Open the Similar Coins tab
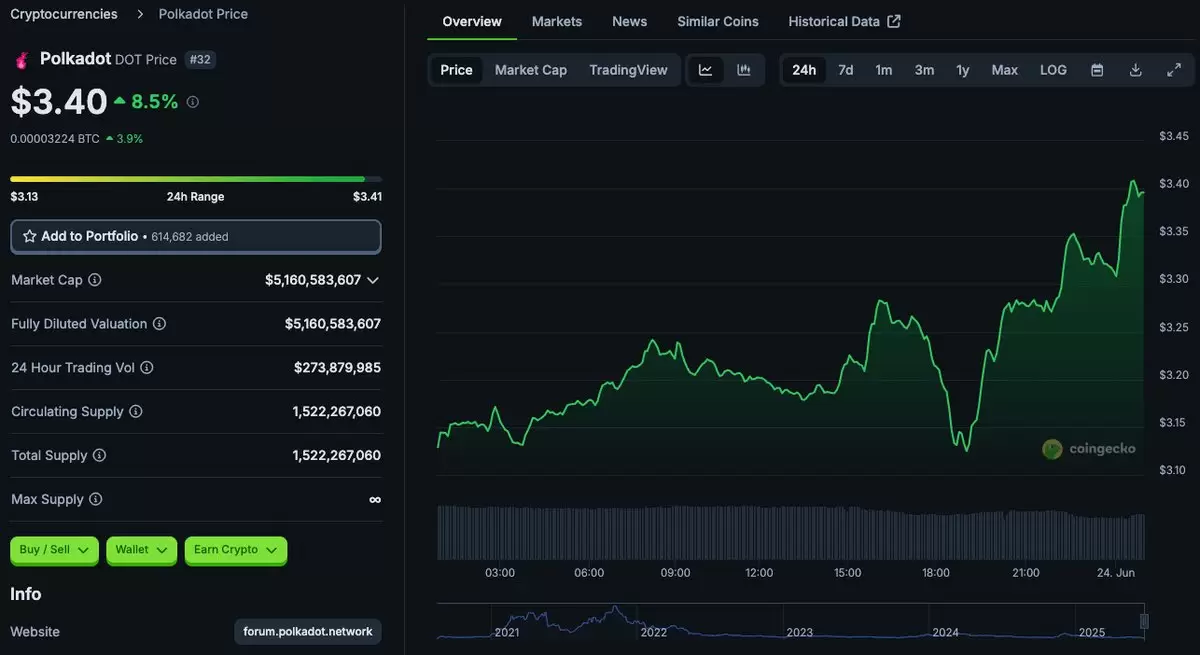This screenshot has width=1200, height=655. 718,21
